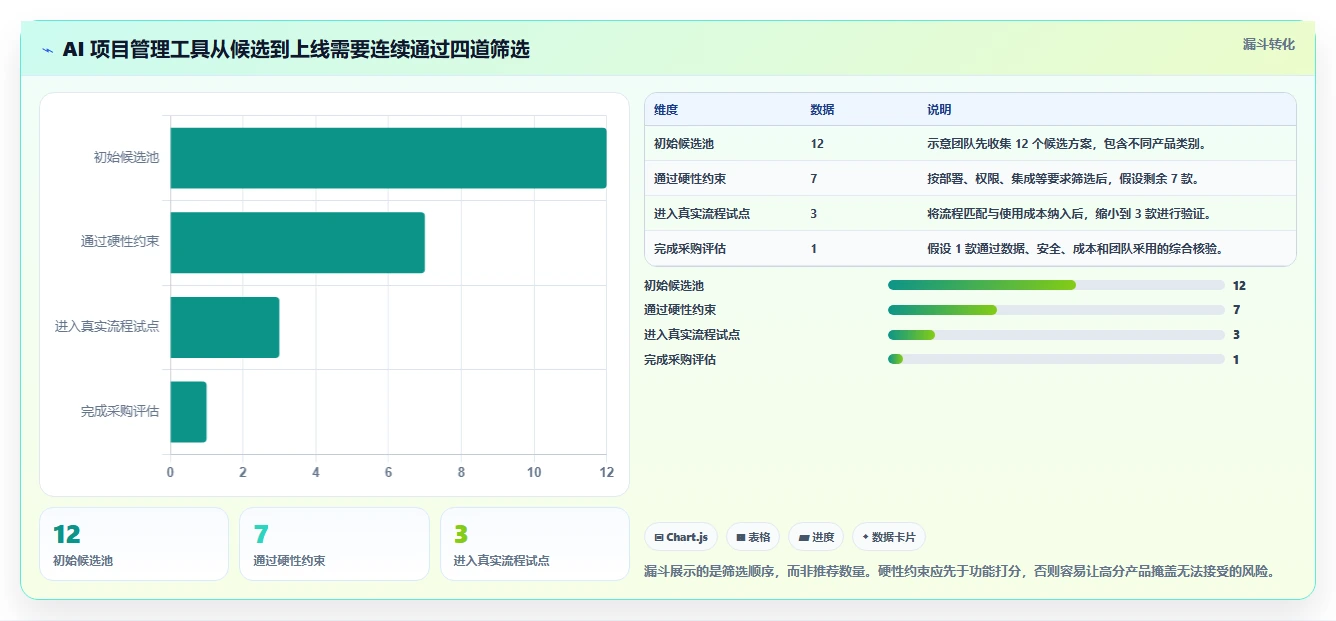
Task: Click 通过硬性约束 label on chart y-axis
Action: [x=120, y=242]
